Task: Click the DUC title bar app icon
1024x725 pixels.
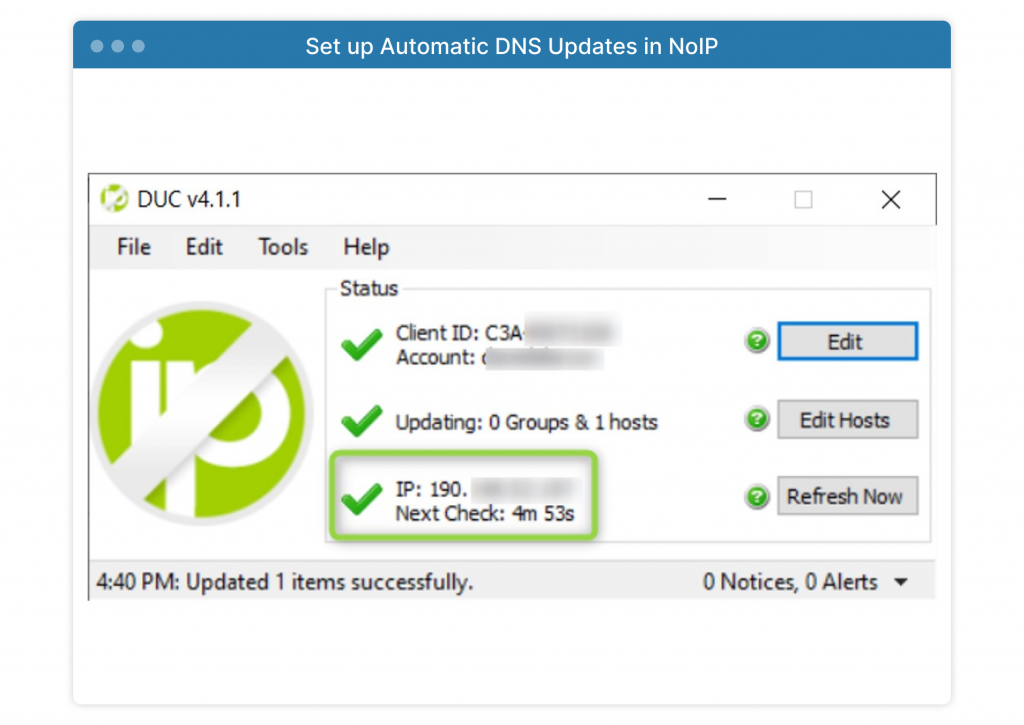Action: pyautogui.click(x=114, y=199)
